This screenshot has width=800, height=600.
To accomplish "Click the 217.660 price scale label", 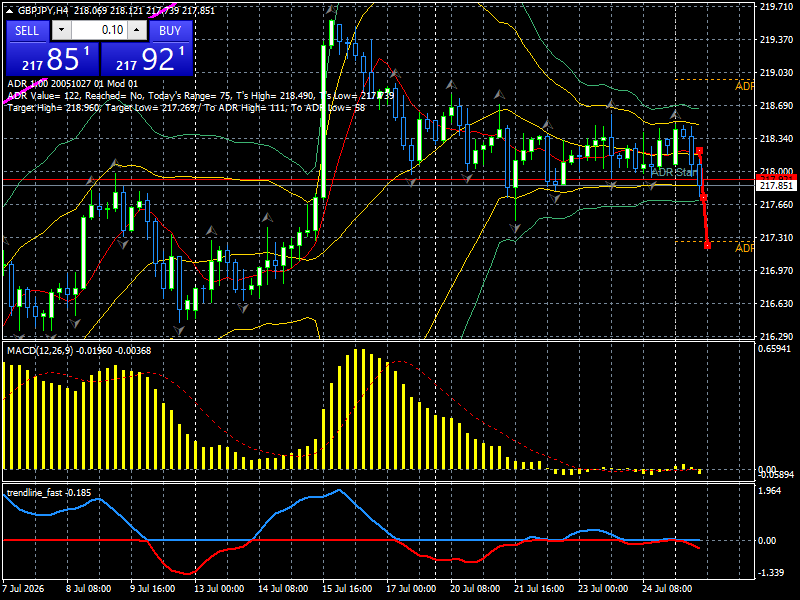I will click(776, 205).
